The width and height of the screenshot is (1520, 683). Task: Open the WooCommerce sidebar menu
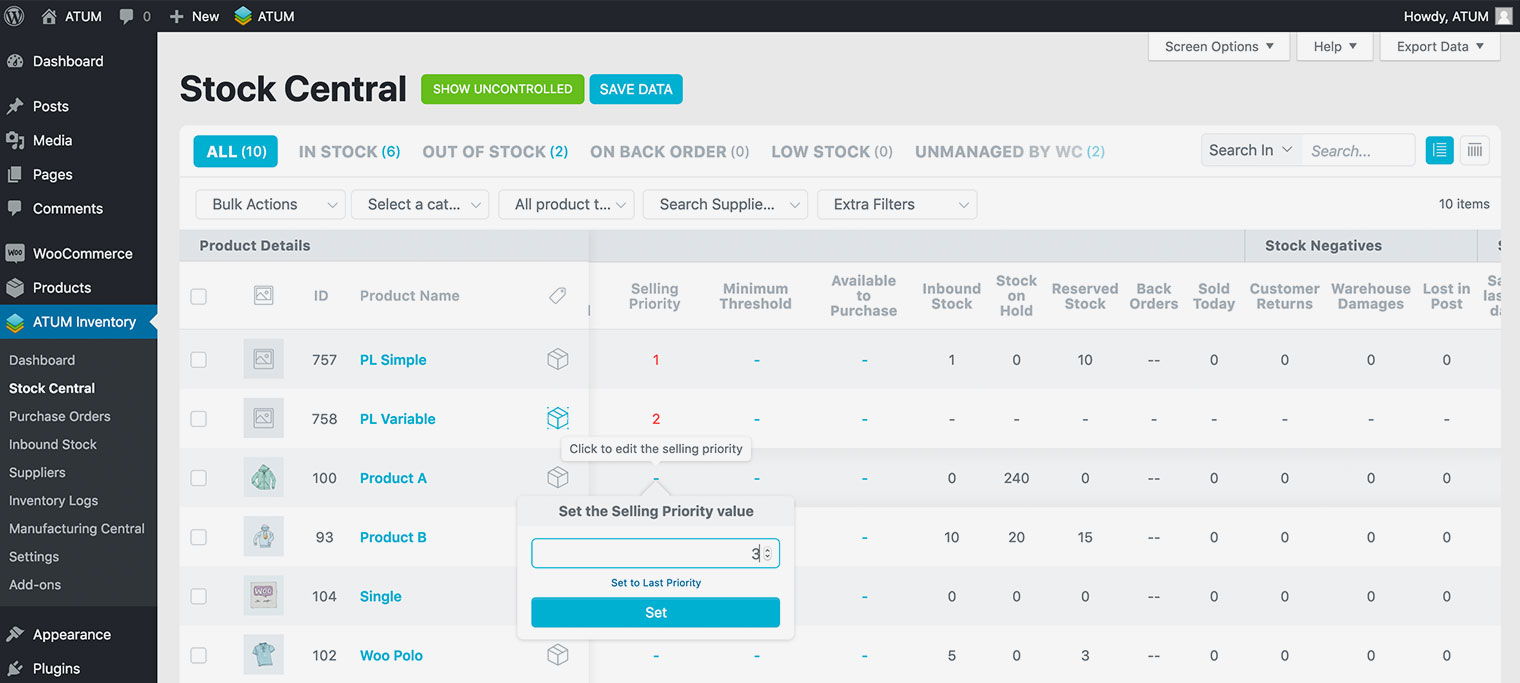coord(78,253)
